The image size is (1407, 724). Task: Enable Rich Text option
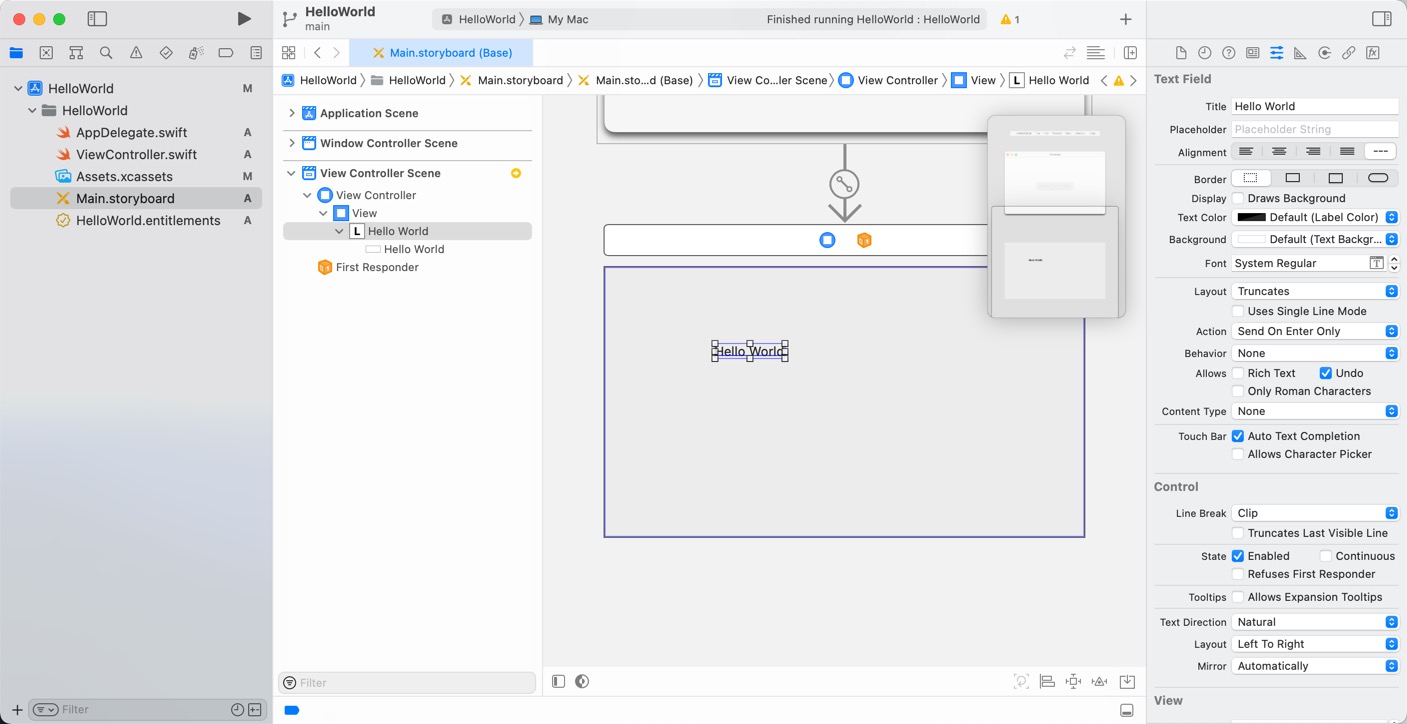pyautogui.click(x=1238, y=373)
